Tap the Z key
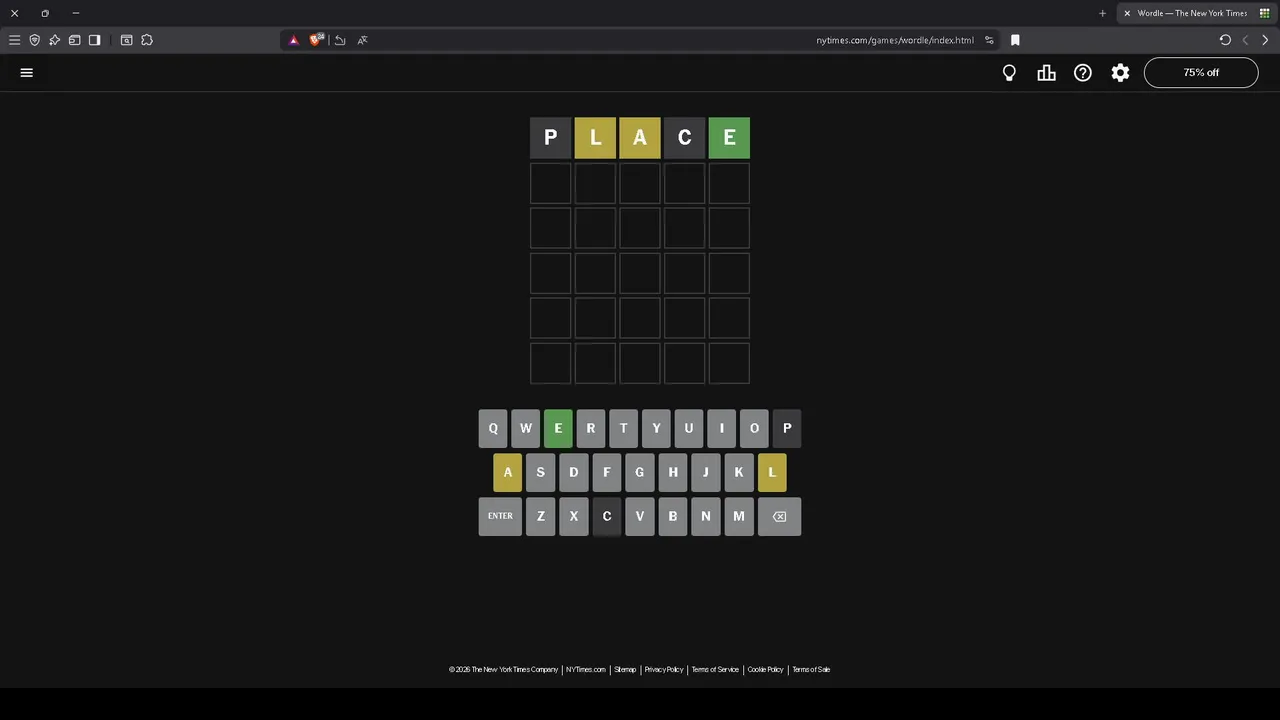 point(540,516)
